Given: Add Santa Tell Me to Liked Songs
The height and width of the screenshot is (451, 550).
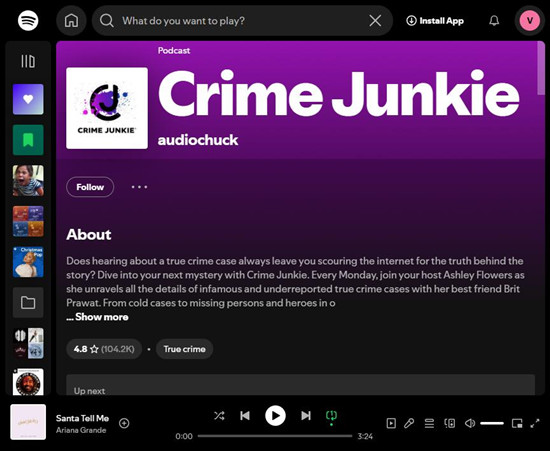Looking at the screenshot, I should 124,423.
